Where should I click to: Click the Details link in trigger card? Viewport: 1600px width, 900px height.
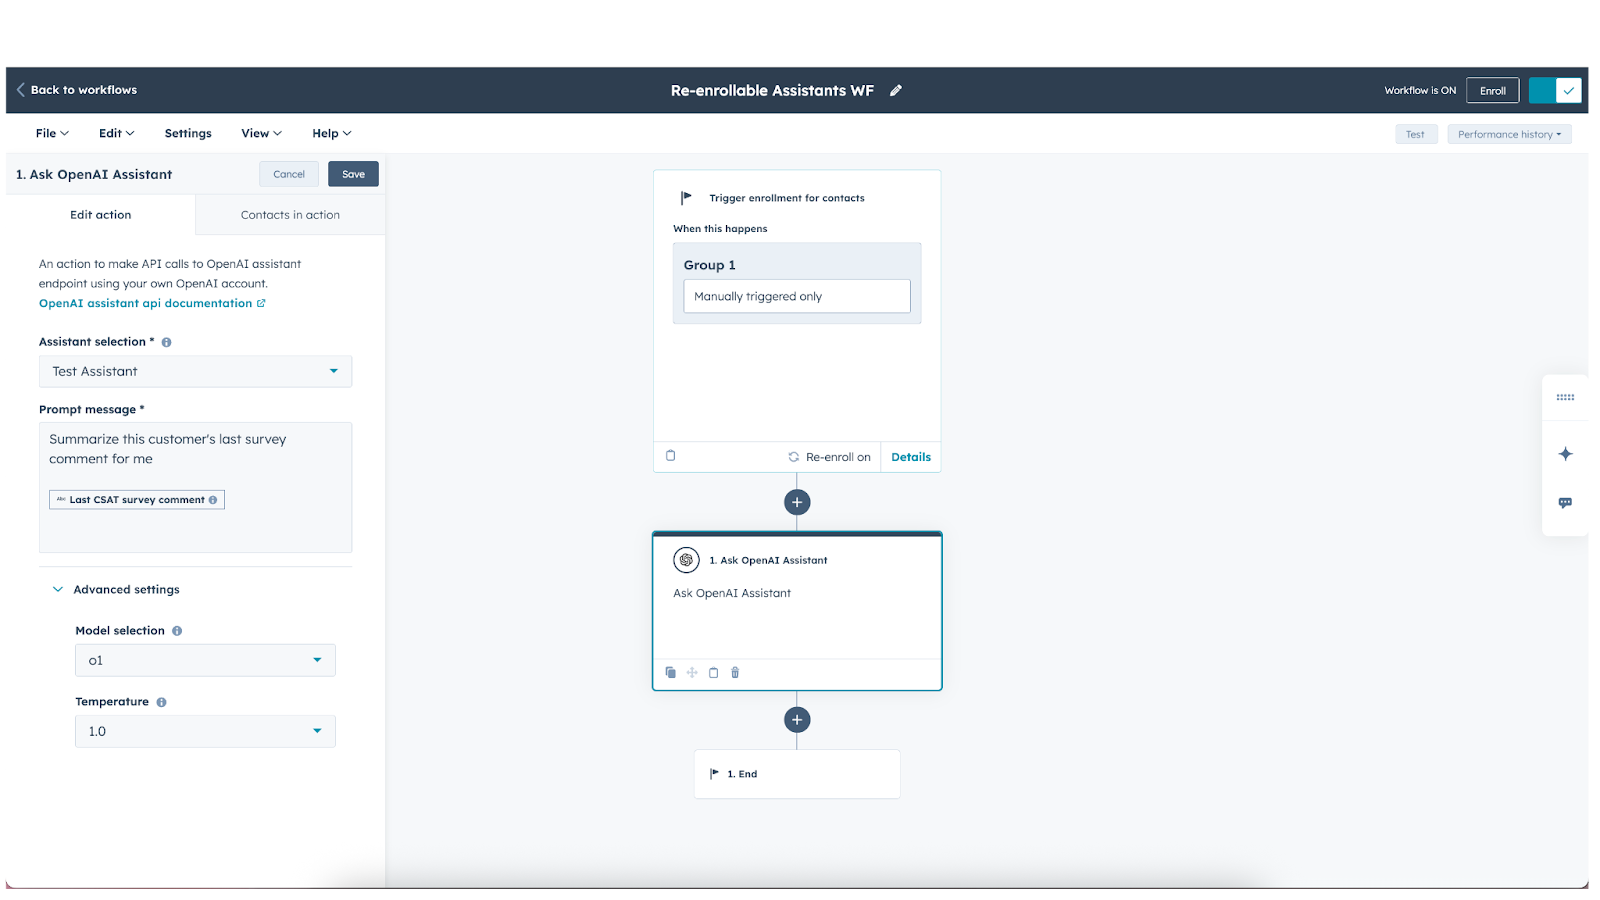(911, 457)
